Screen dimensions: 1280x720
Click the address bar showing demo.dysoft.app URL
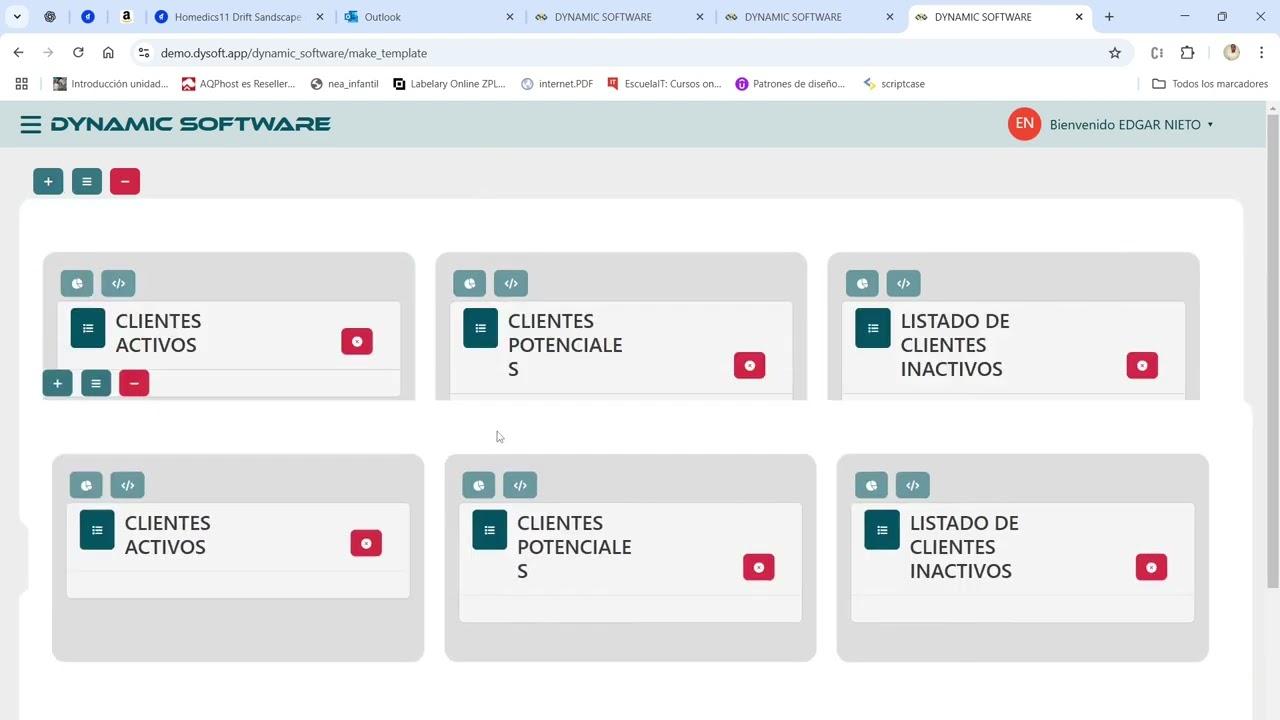pyautogui.click(x=630, y=53)
